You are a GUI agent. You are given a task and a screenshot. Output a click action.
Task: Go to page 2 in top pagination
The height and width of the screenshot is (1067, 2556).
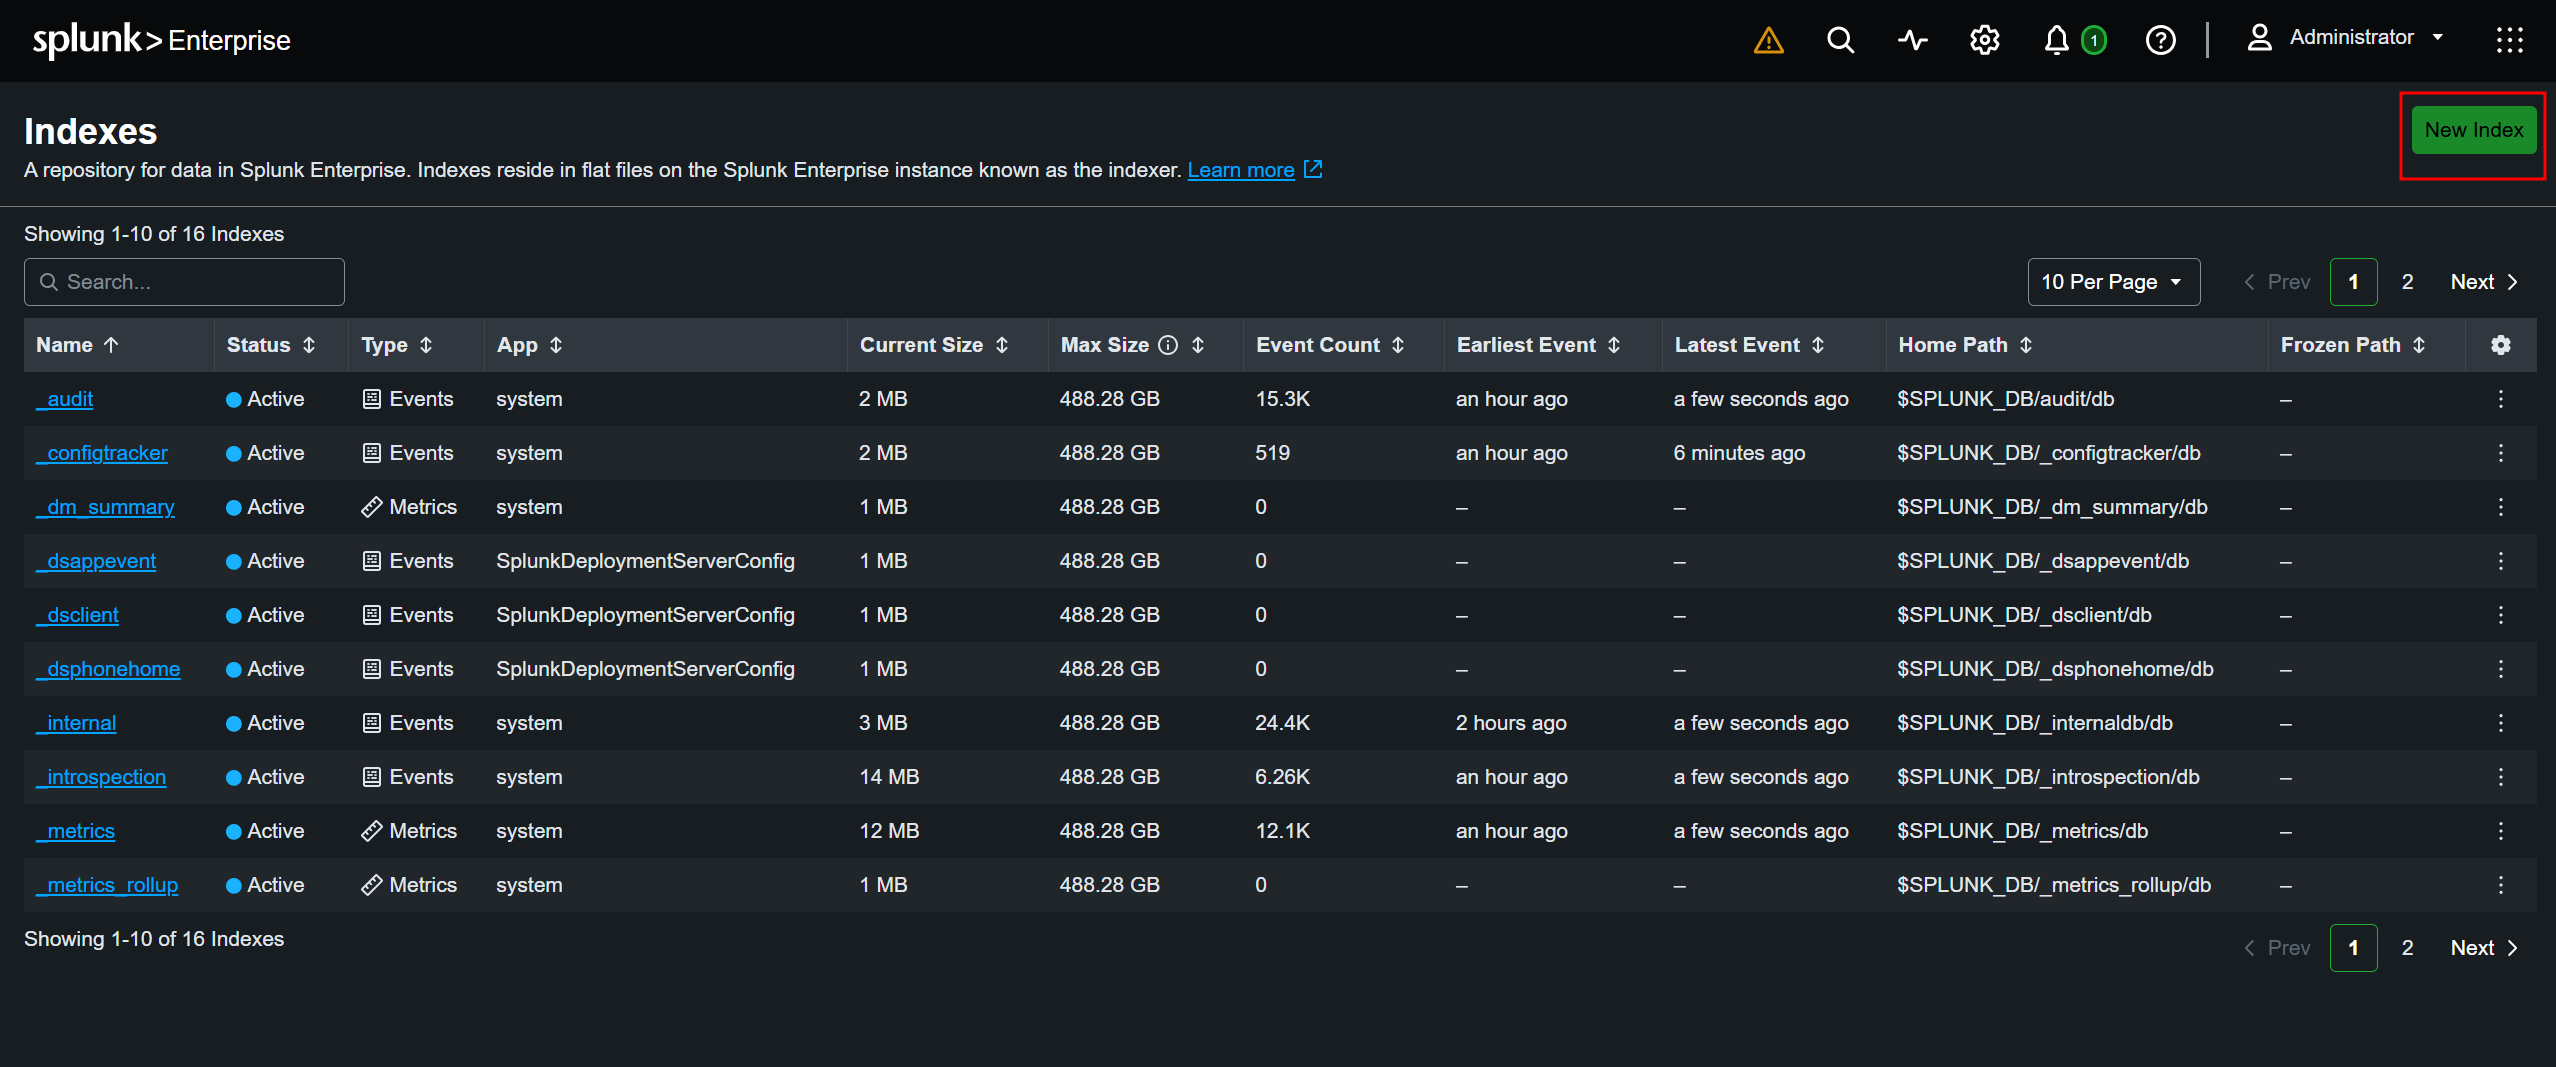2407,282
